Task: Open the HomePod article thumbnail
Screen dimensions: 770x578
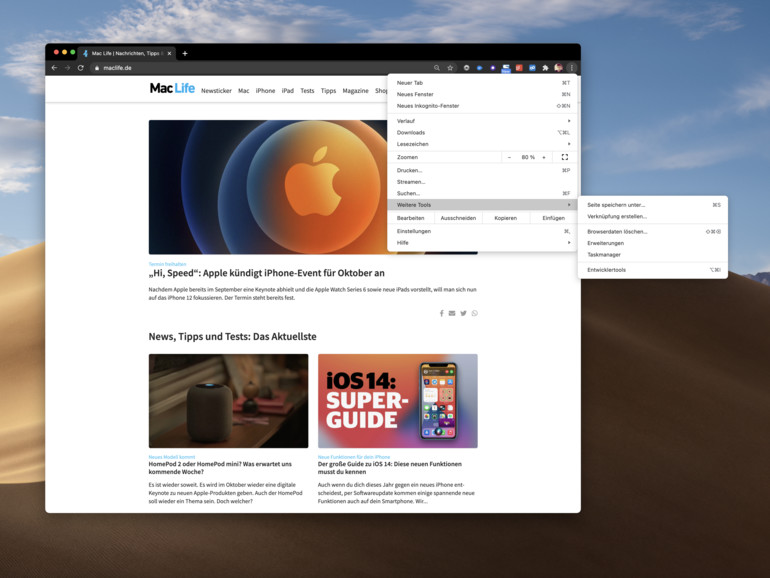Action: (x=228, y=401)
